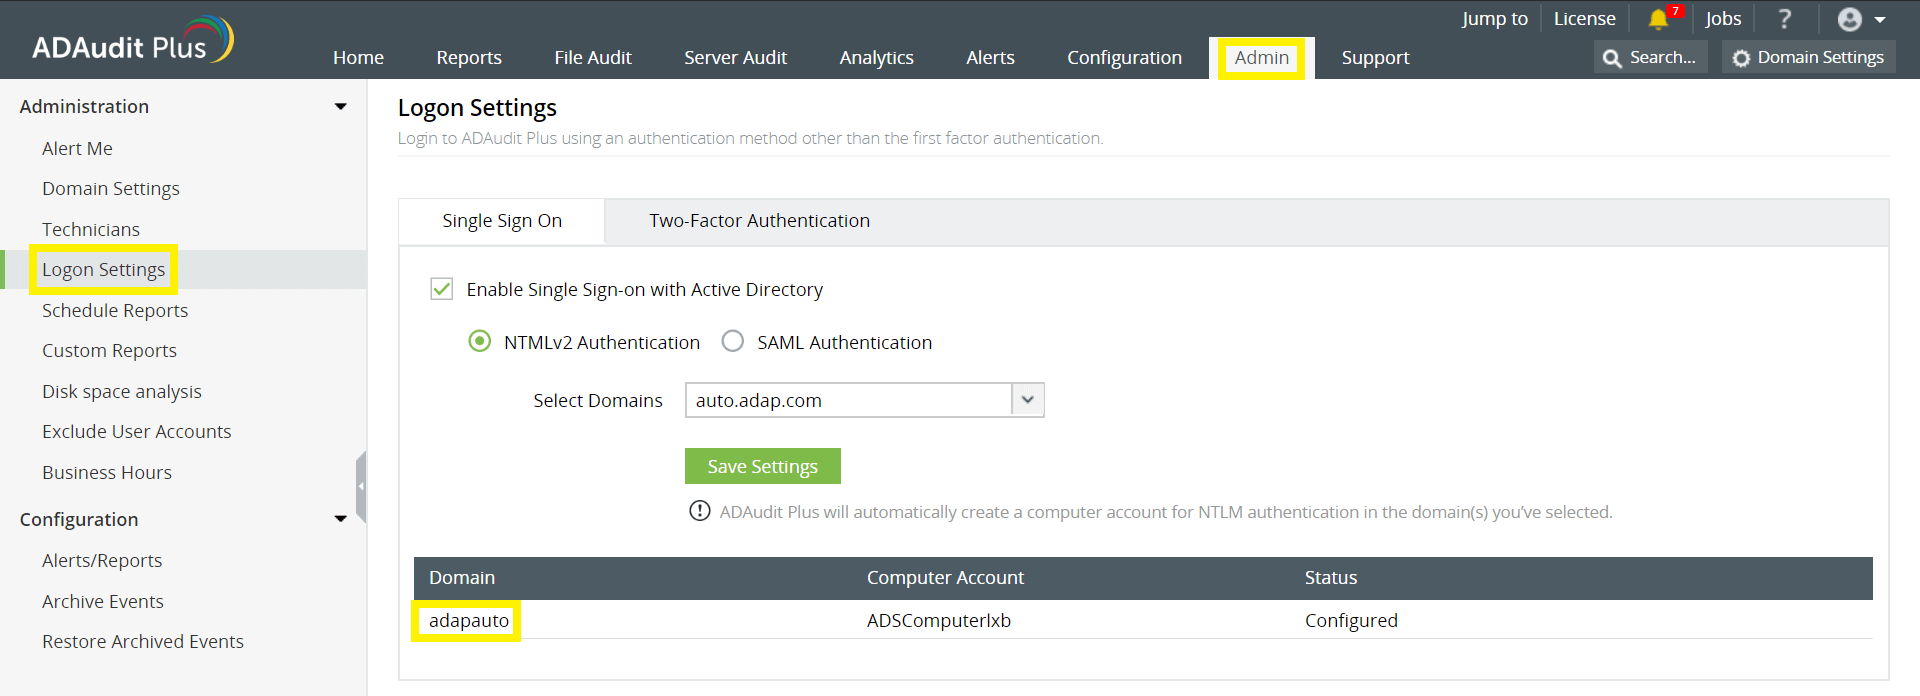Click the info icon beside NTLM note
Viewport: 1920px width, 696px height.
(699, 511)
